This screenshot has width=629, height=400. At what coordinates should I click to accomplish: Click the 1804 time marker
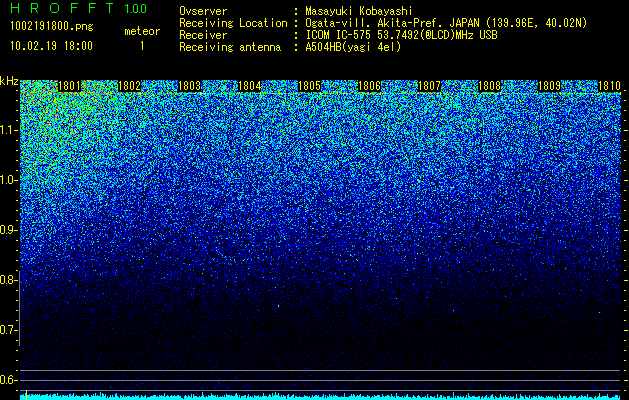point(250,86)
